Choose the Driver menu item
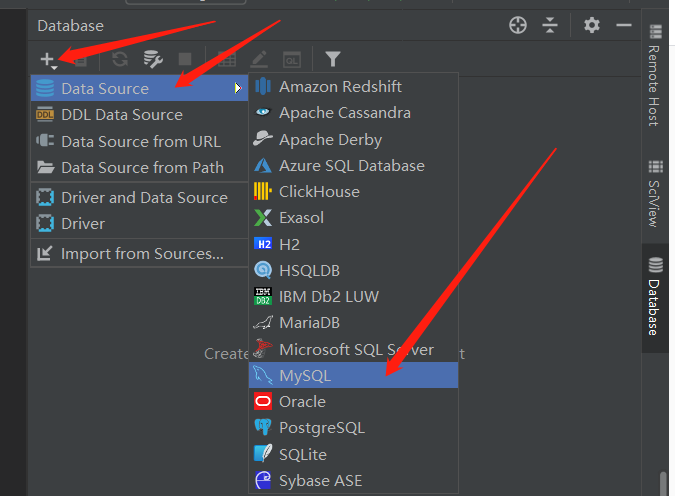This screenshot has width=675, height=496. click(139, 223)
